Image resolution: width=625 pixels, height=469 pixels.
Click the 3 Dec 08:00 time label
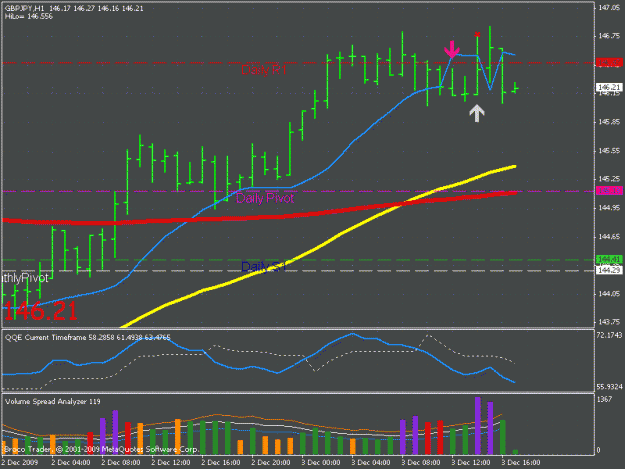tap(421, 463)
